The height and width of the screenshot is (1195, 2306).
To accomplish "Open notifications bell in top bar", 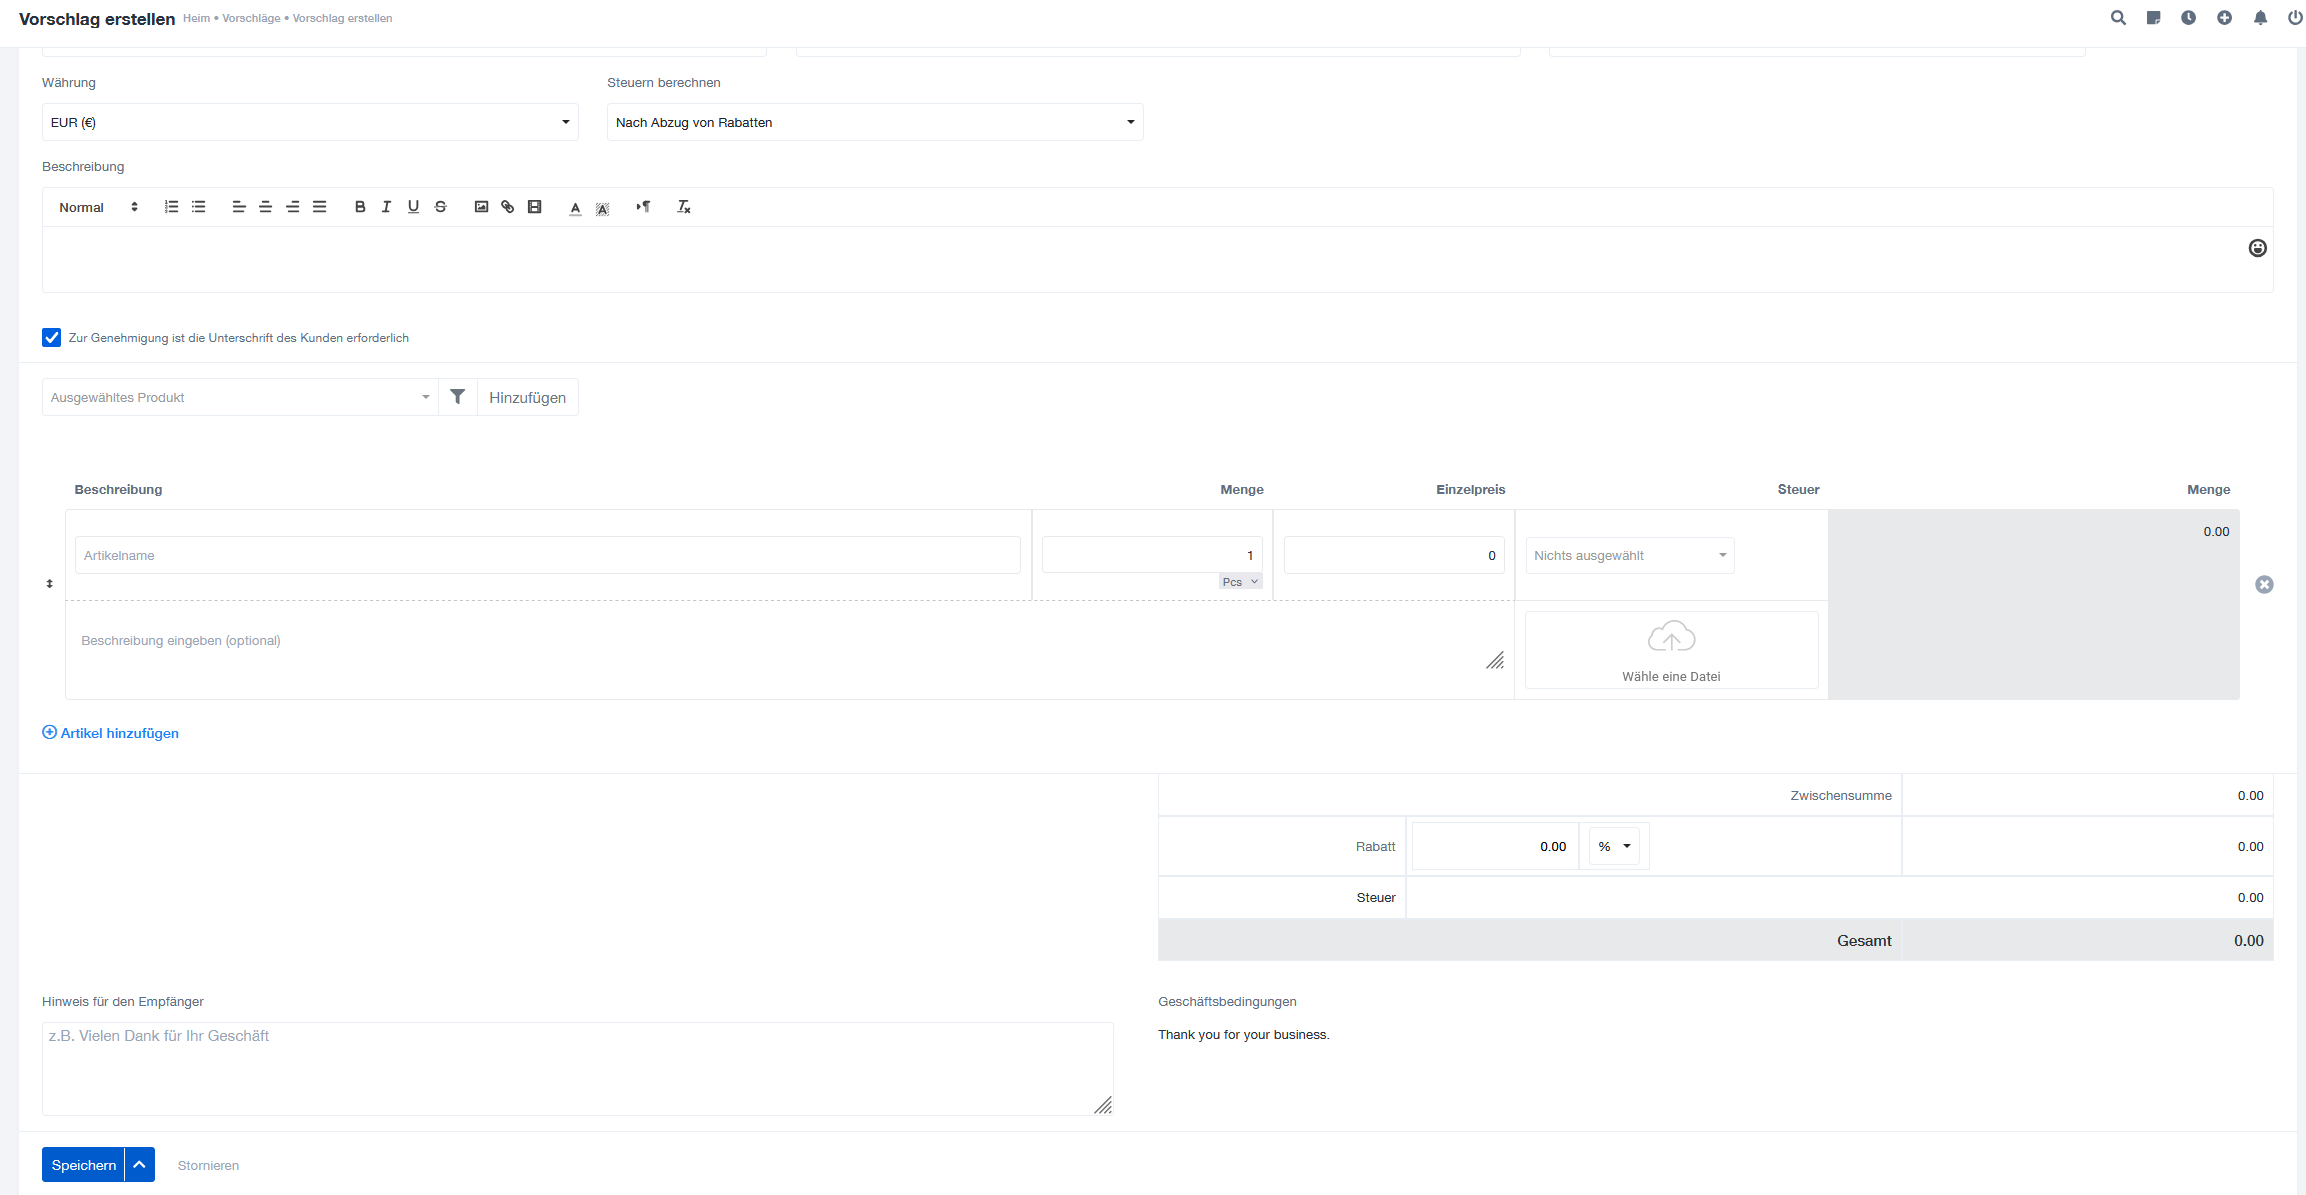I will (2260, 18).
